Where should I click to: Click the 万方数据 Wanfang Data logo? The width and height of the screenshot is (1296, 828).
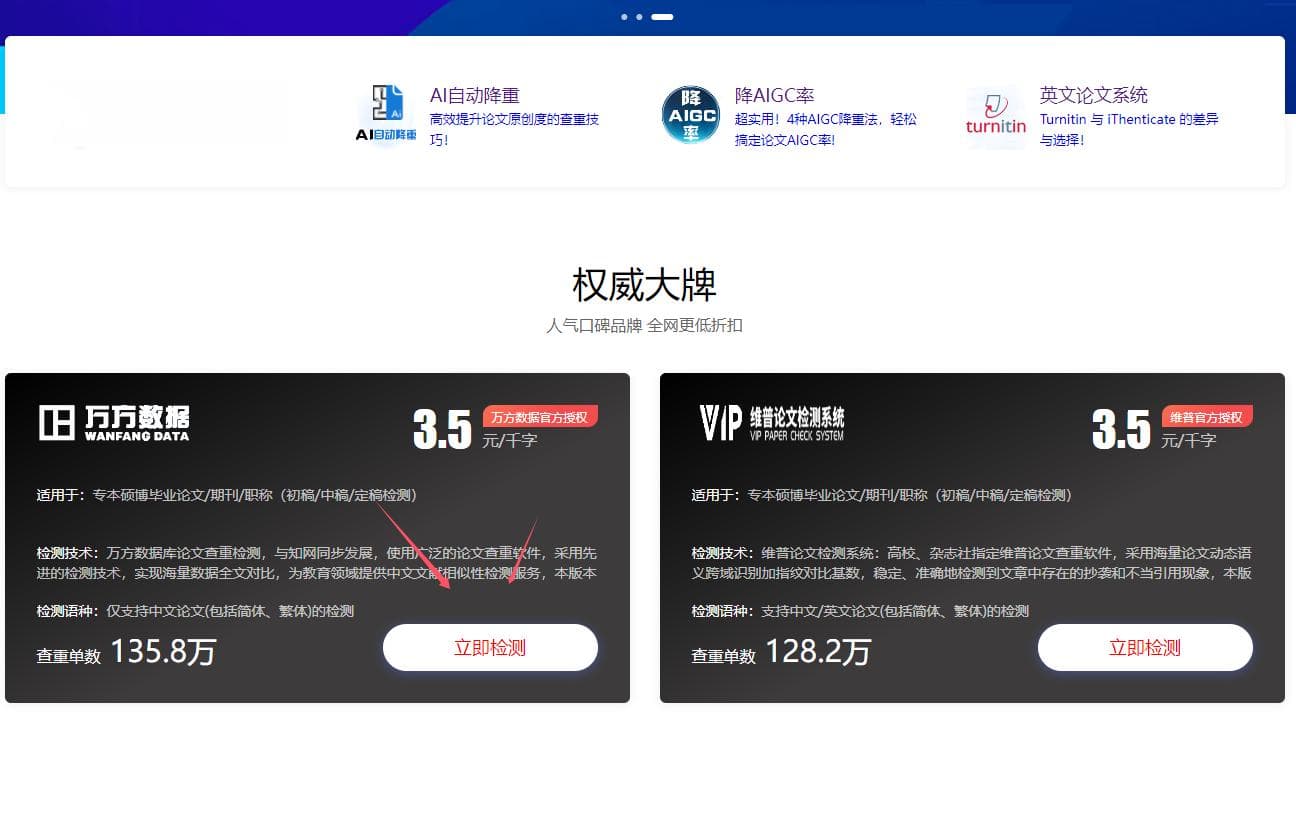coord(114,423)
